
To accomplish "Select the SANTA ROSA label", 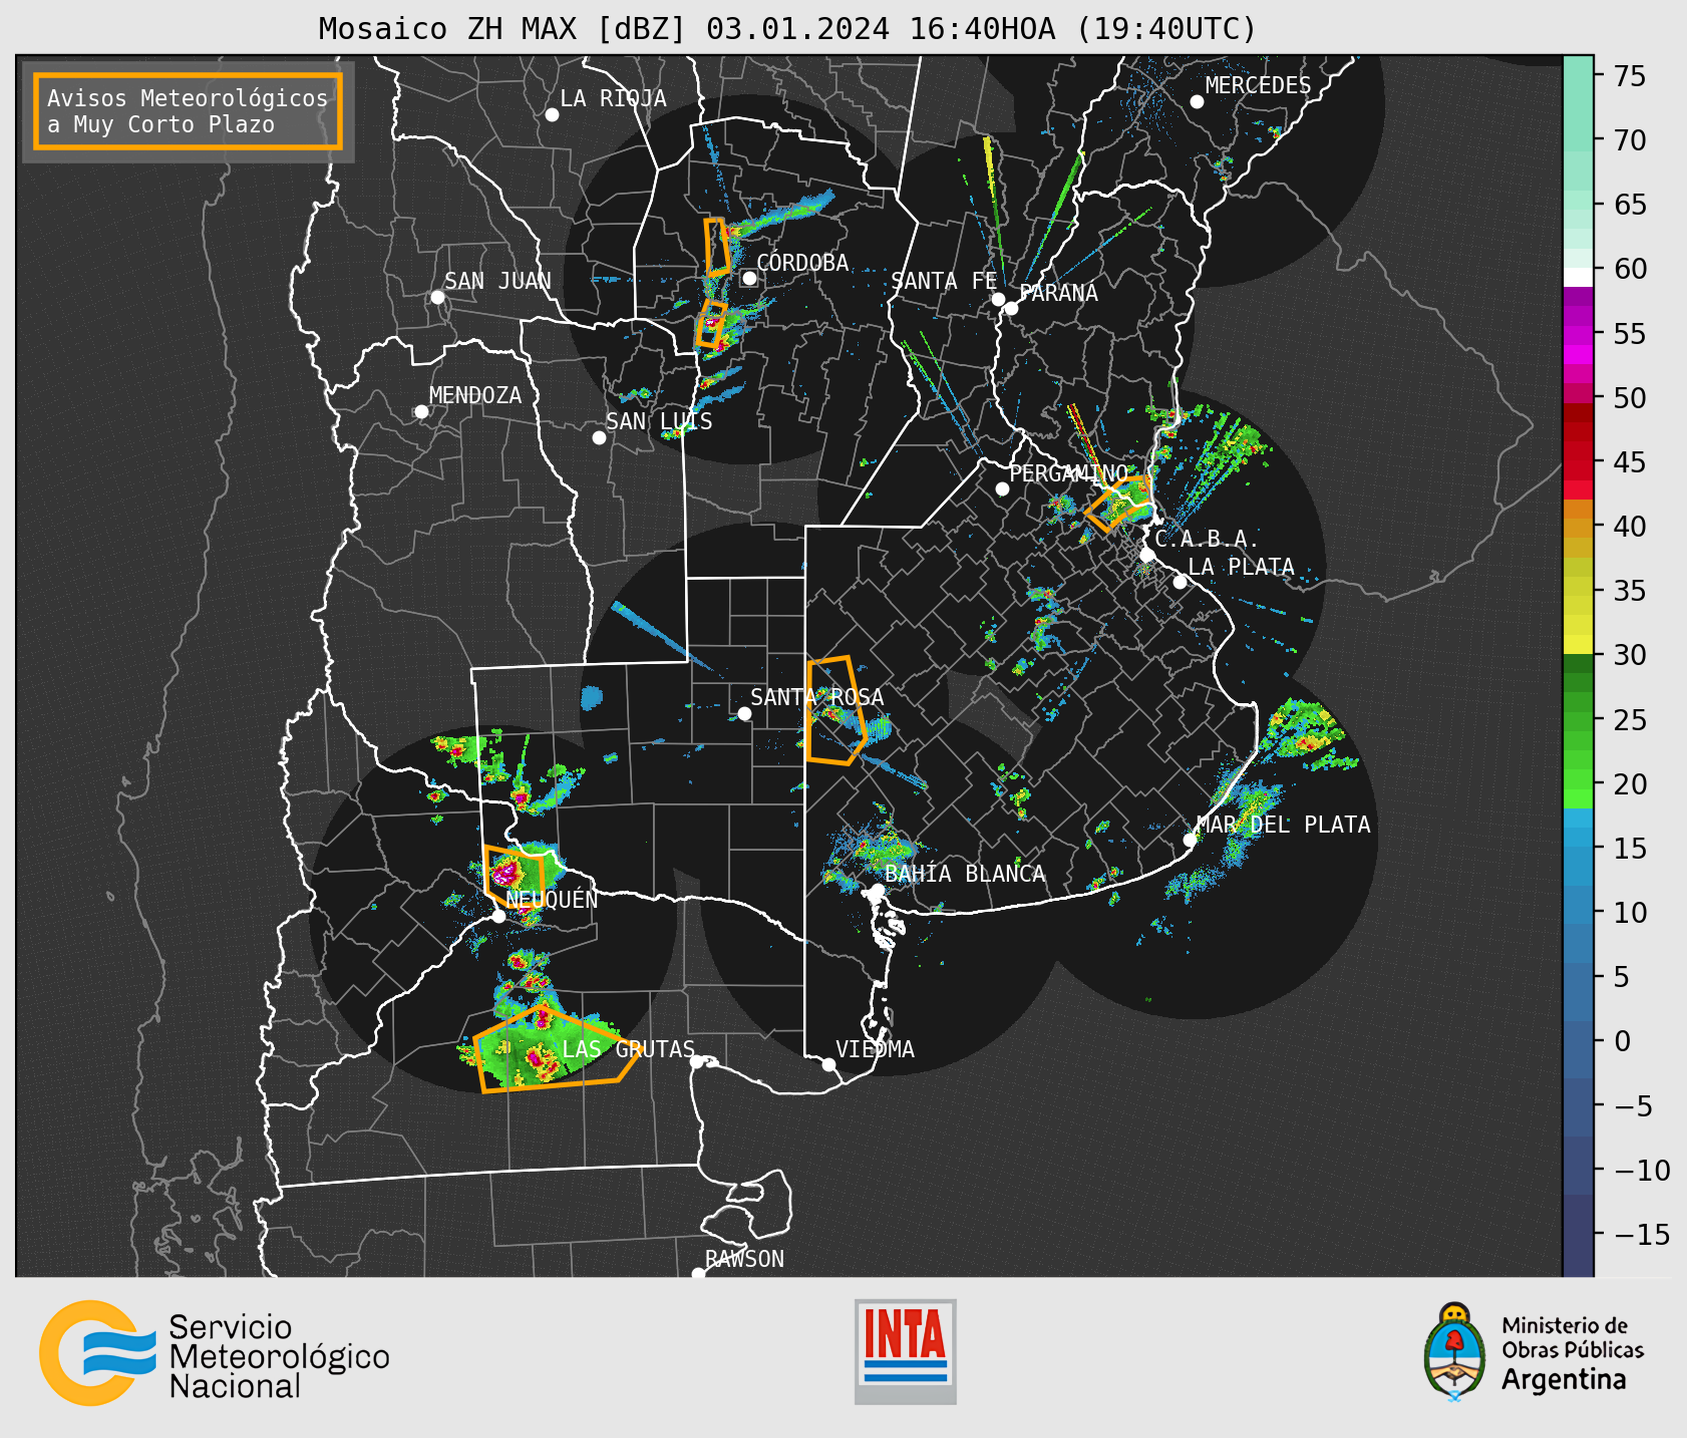I will tap(817, 697).
